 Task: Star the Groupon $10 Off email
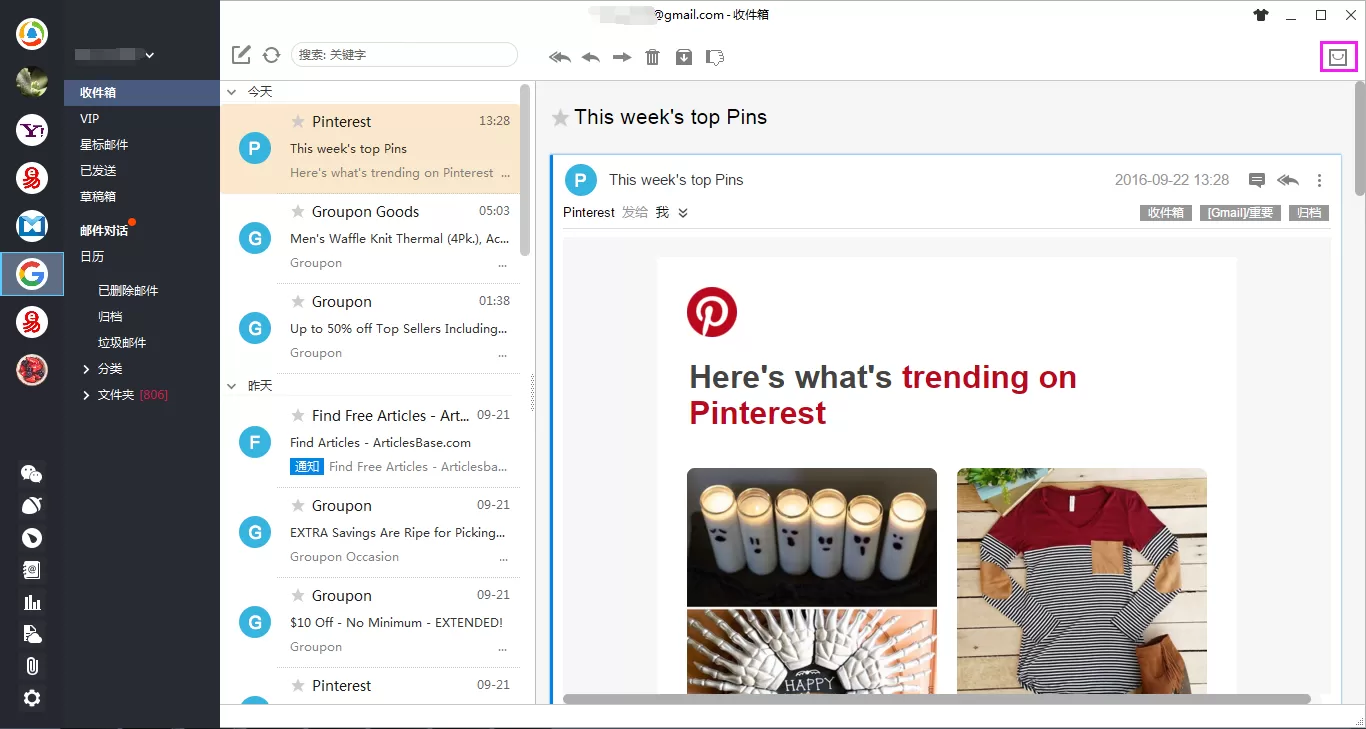tap(298, 595)
